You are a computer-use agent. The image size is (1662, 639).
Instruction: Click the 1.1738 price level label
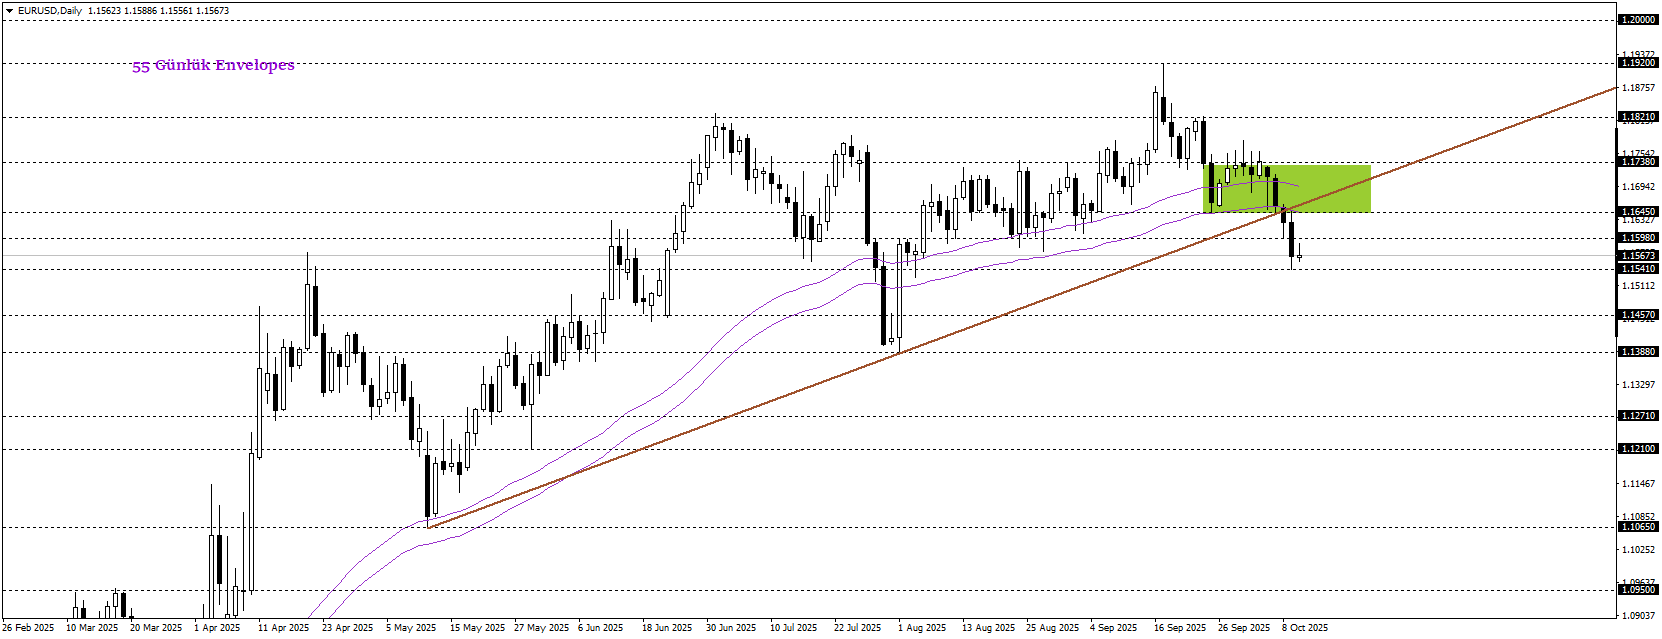pyautogui.click(x=1638, y=162)
